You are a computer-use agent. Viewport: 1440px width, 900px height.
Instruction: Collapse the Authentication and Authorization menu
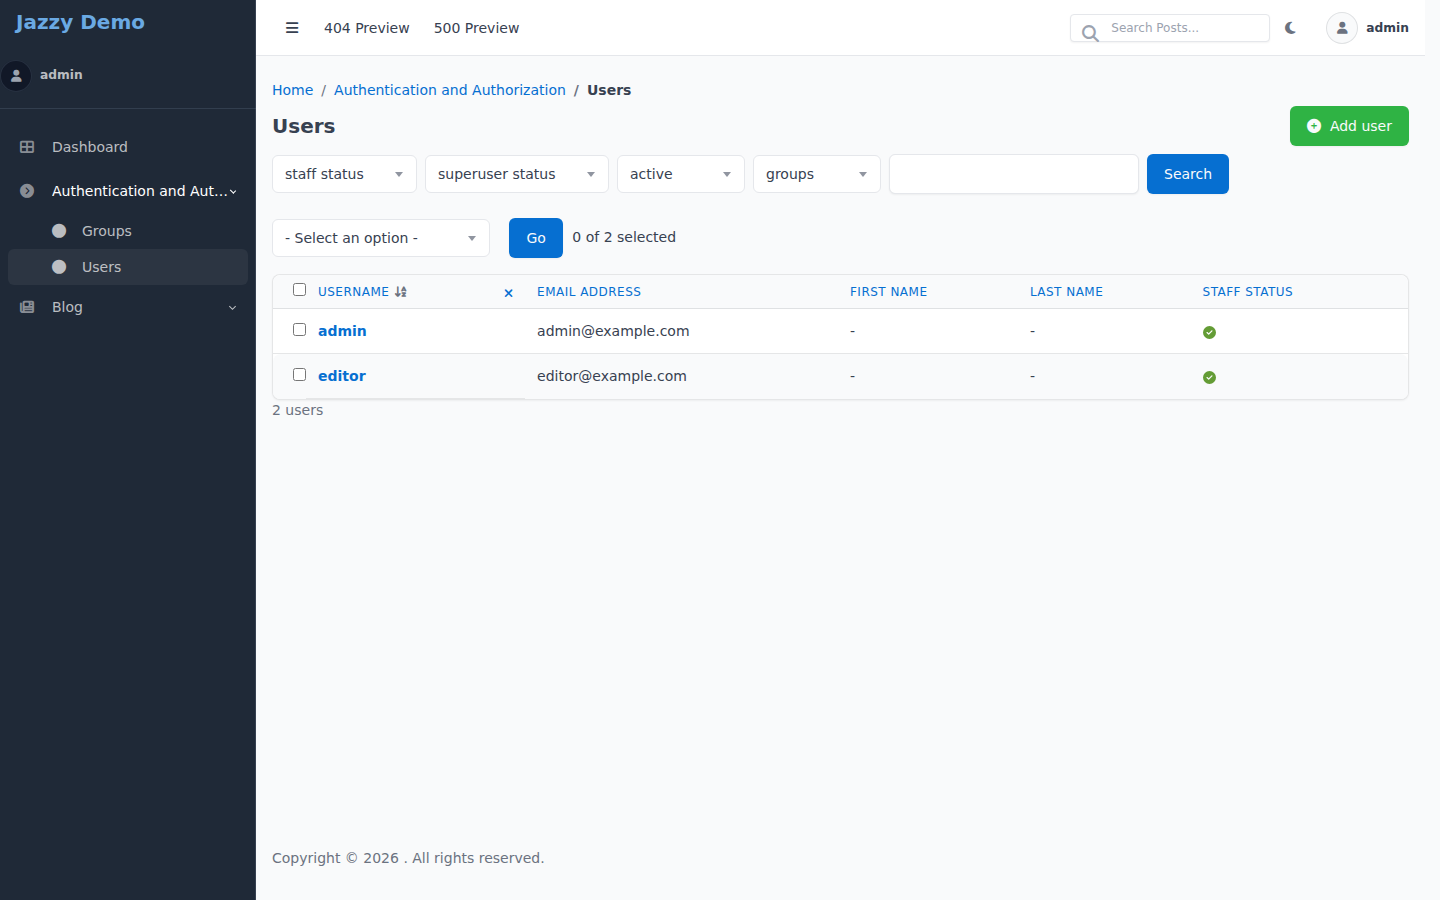point(128,191)
